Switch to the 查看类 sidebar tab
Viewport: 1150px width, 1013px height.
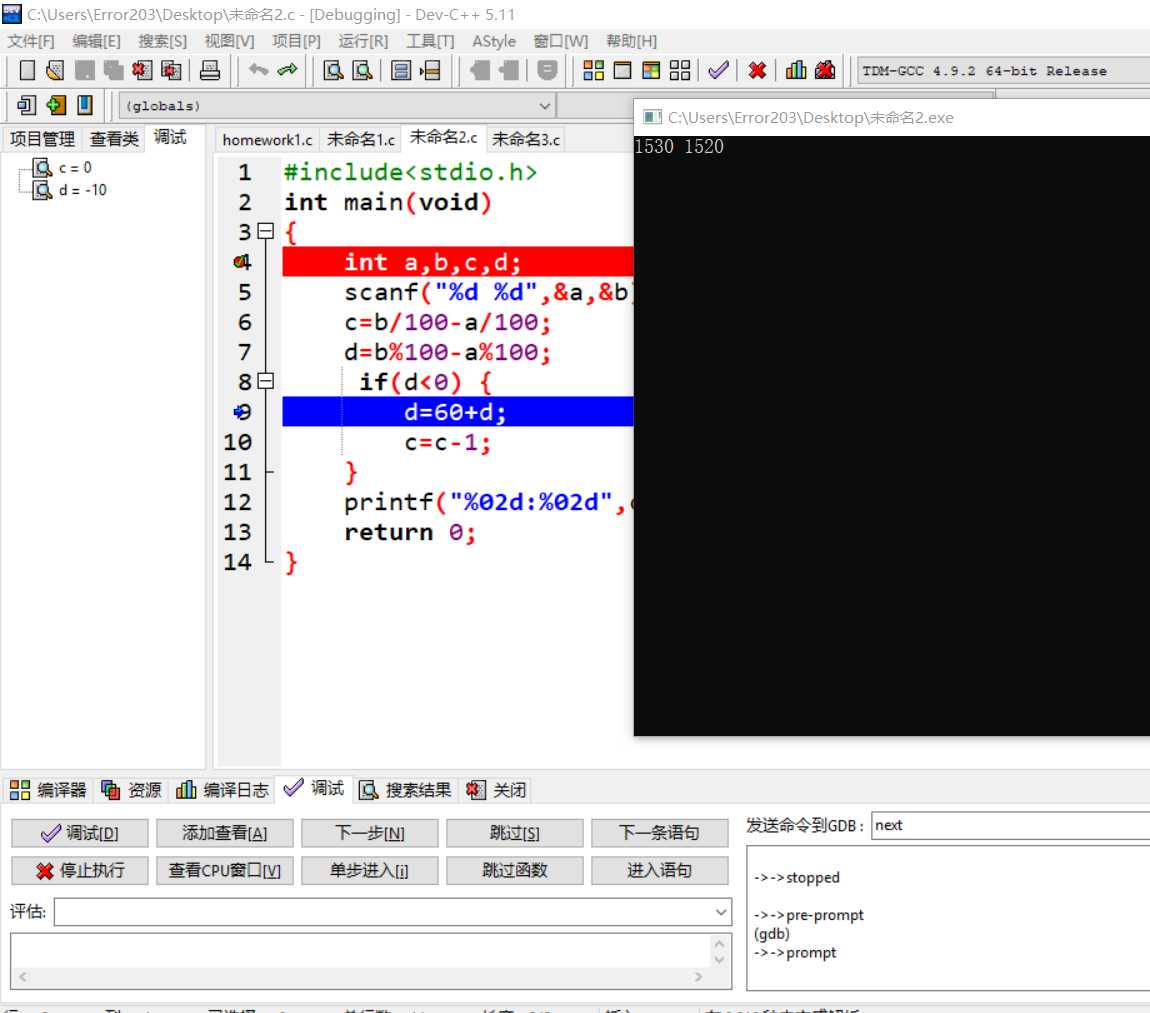point(114,139)
